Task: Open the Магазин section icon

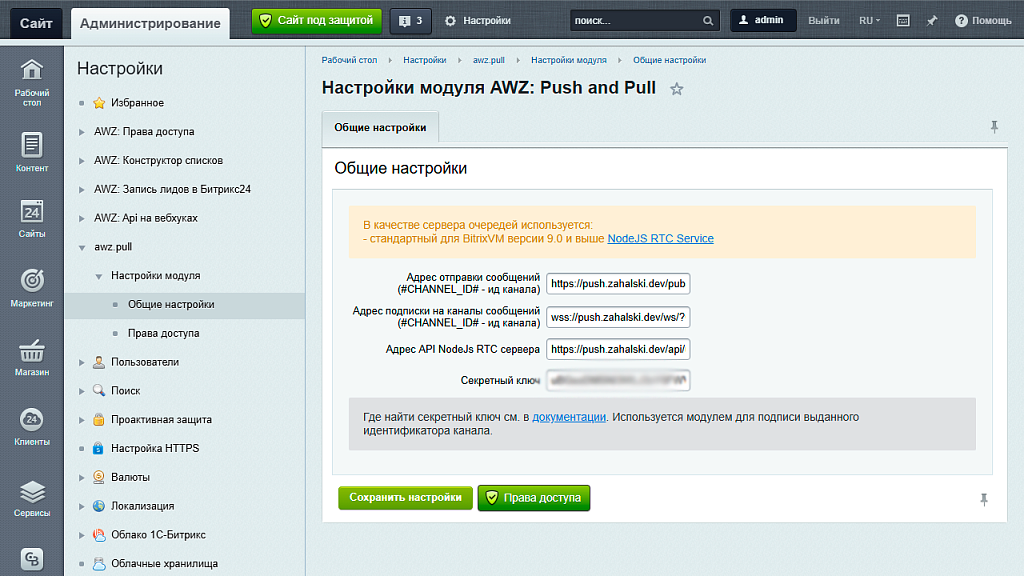Action: point(31,355)
